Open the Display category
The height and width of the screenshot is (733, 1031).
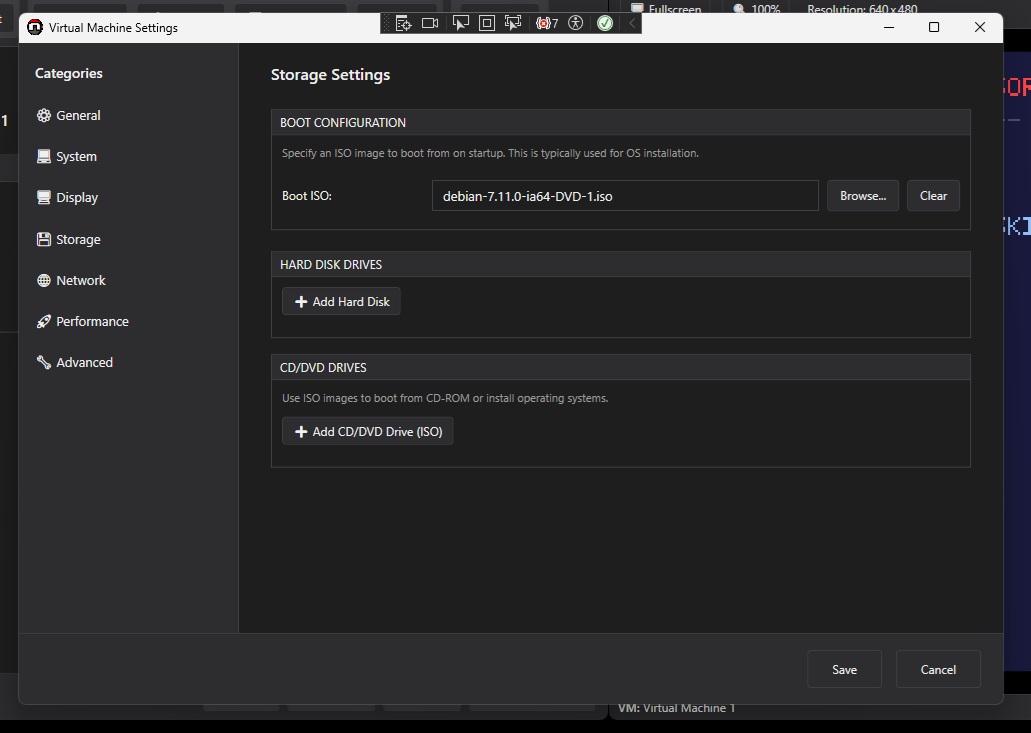pos(68,197)
